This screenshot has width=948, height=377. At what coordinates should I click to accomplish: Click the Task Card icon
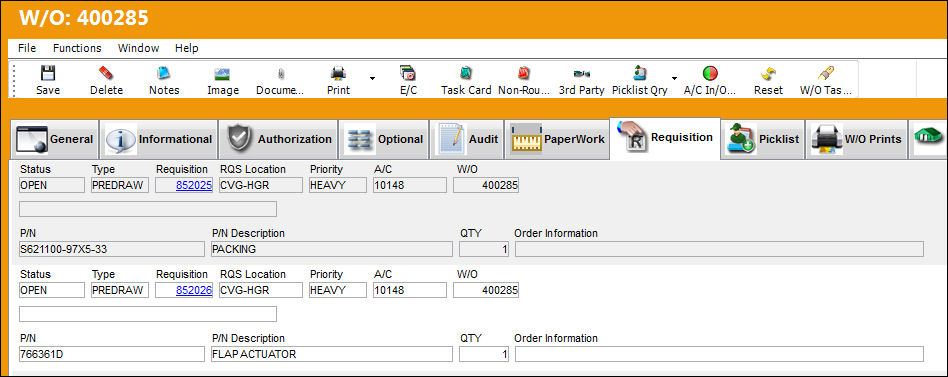[466, 74]
